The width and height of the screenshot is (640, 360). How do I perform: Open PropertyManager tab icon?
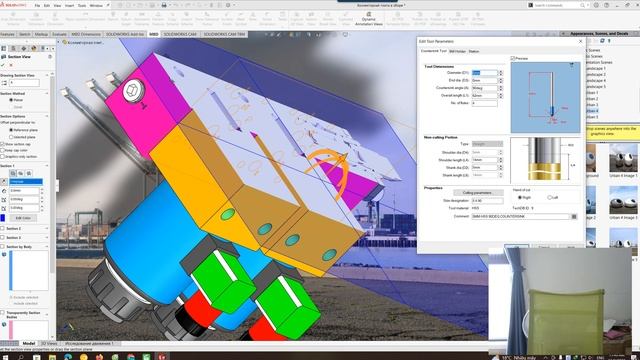click(13, 48)
